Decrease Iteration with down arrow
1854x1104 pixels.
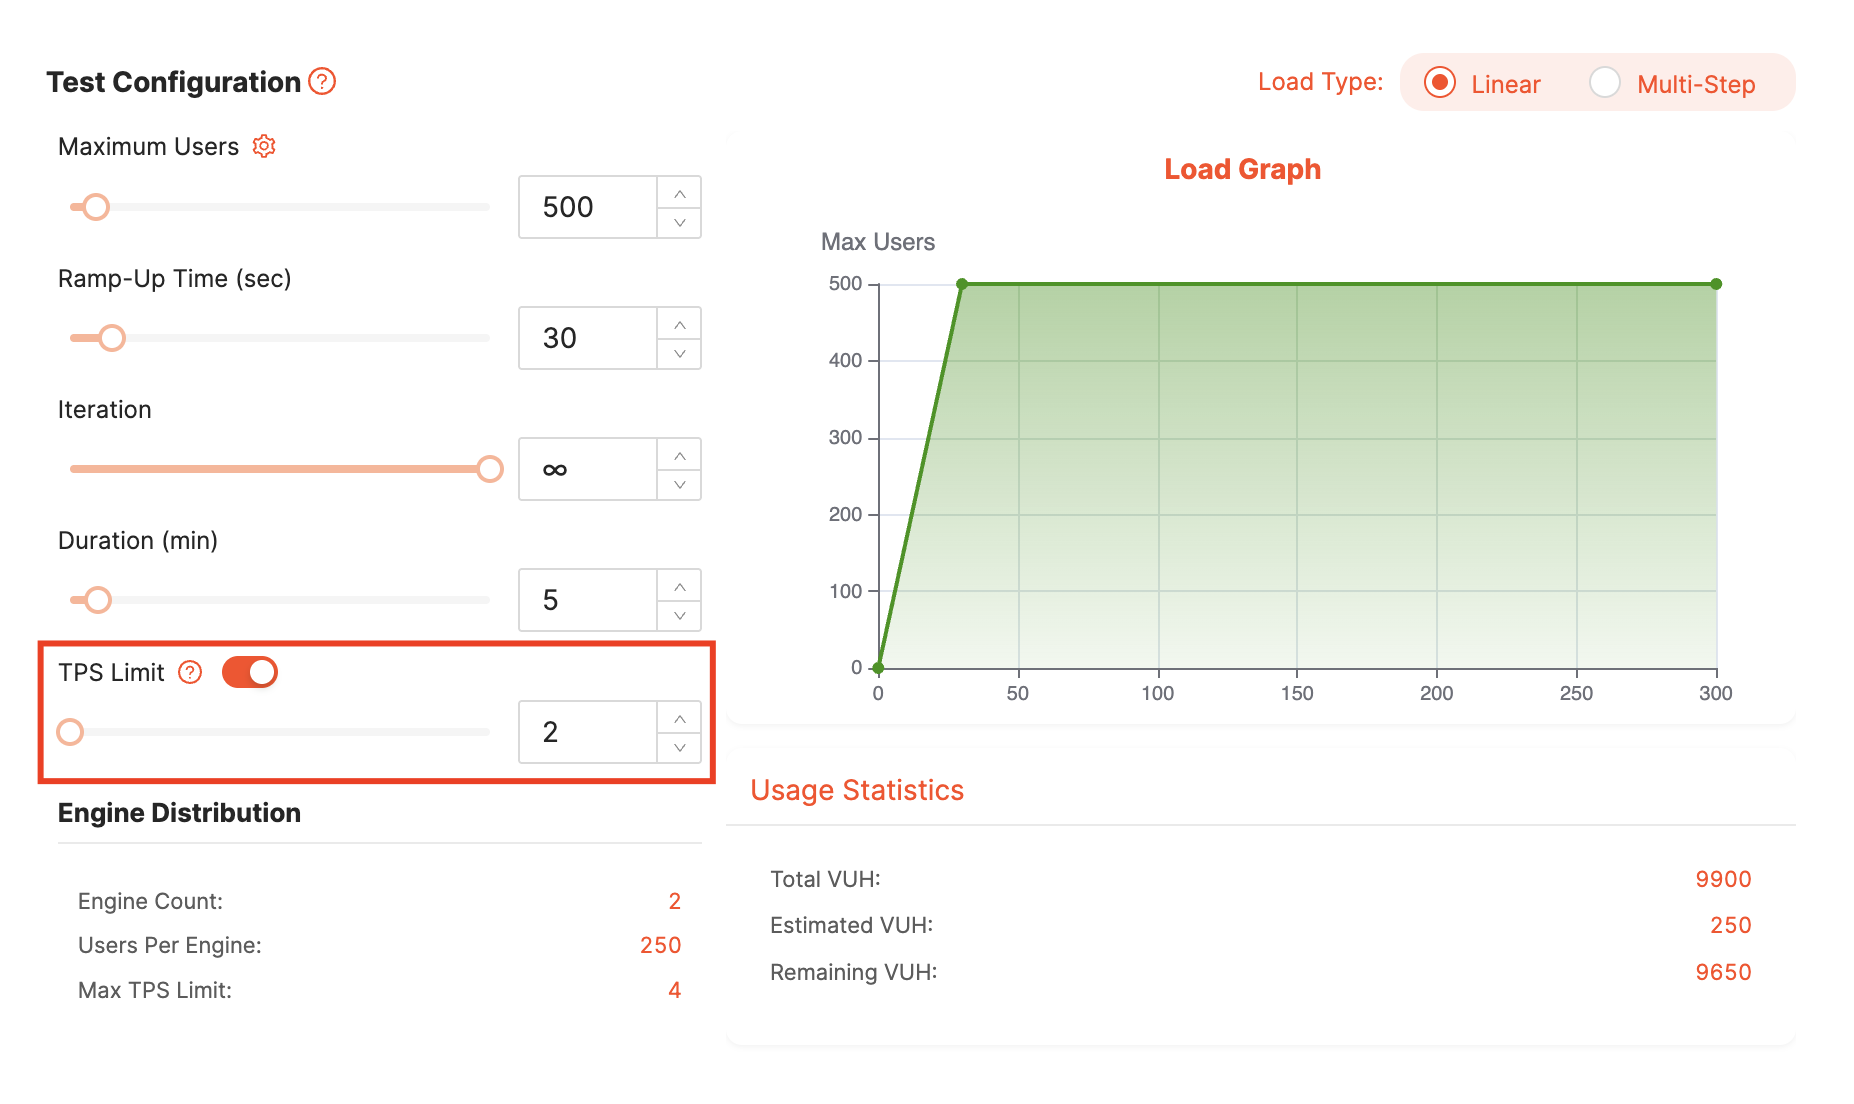(x=680, y=484)
